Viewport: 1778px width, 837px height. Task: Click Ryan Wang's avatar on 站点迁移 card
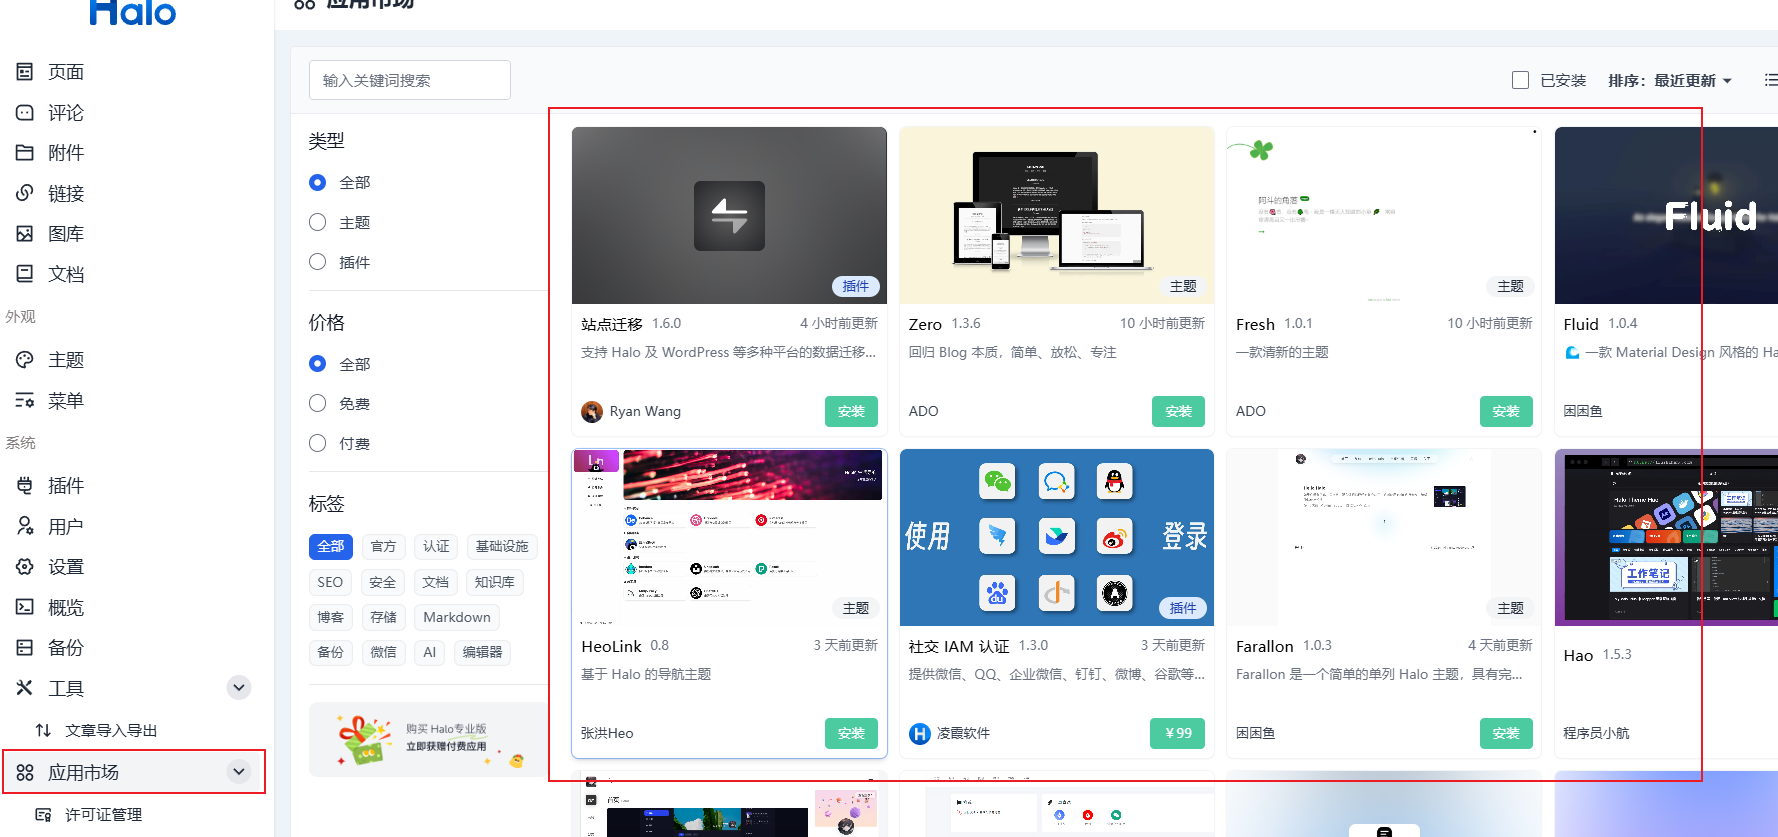click(x=592, y=411)
